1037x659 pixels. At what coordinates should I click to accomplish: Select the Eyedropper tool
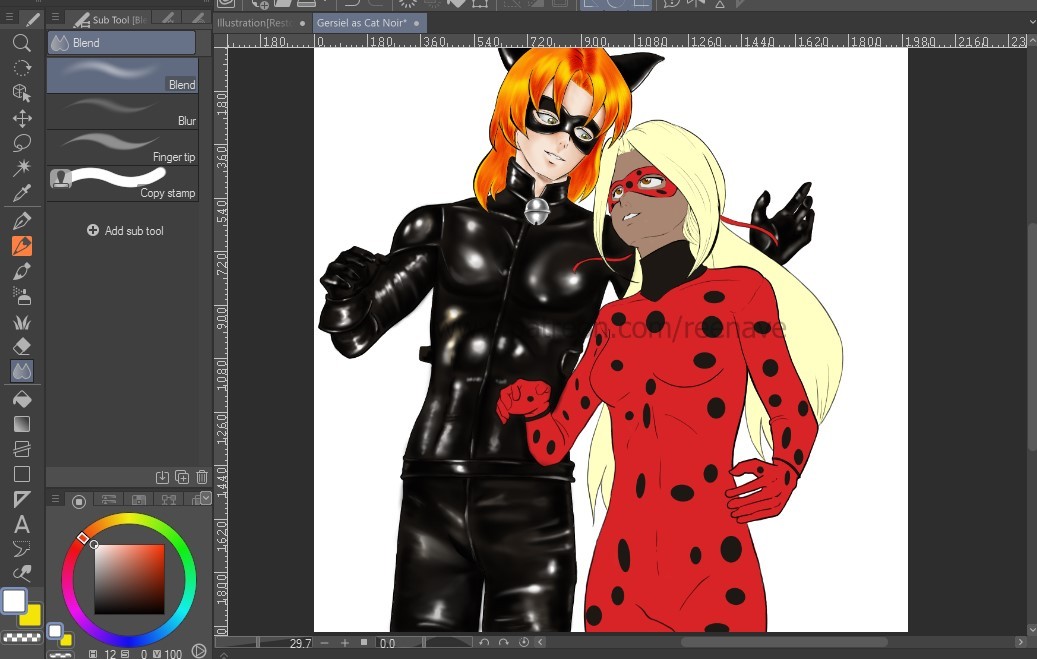pos(22,193)
